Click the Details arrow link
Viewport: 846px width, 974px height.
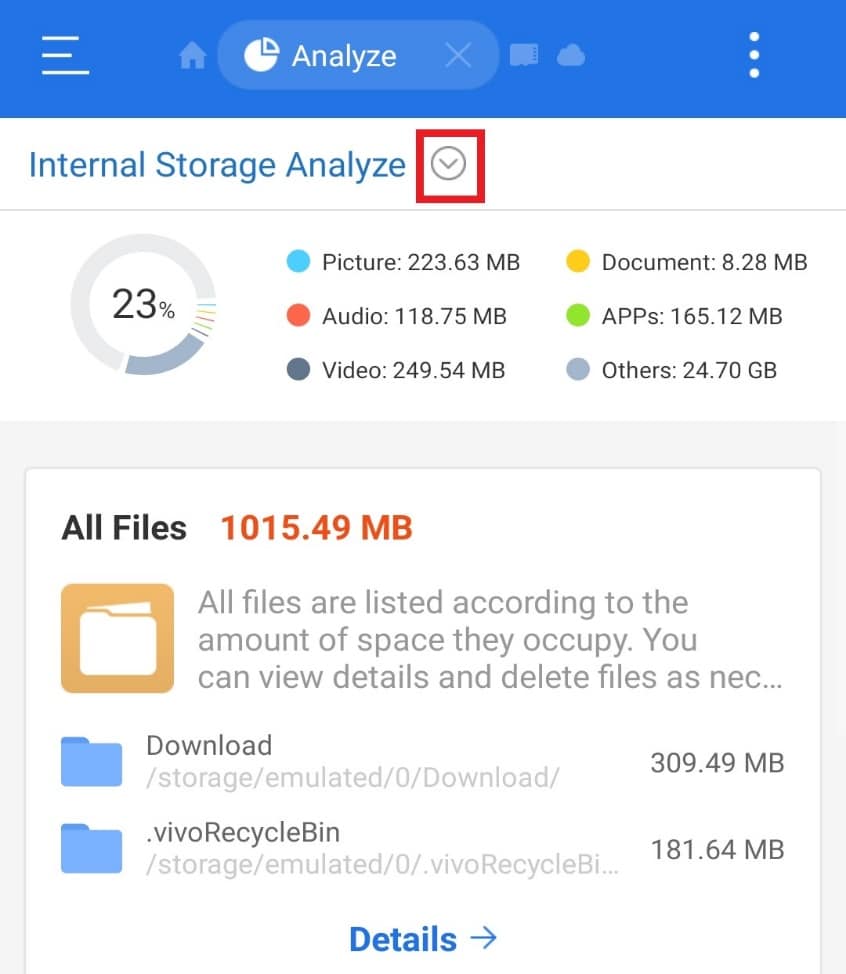pos(423,938)
